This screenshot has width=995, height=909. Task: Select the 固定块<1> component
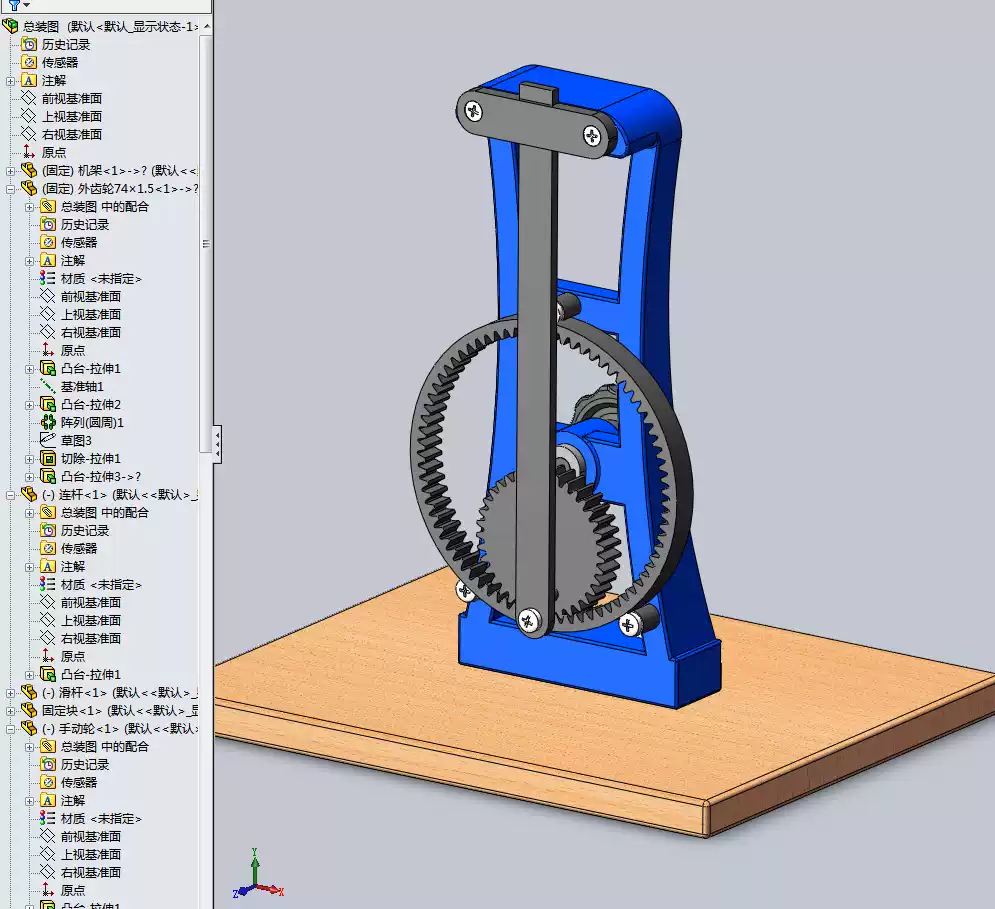pyautogui.click(x=70, y=709)
